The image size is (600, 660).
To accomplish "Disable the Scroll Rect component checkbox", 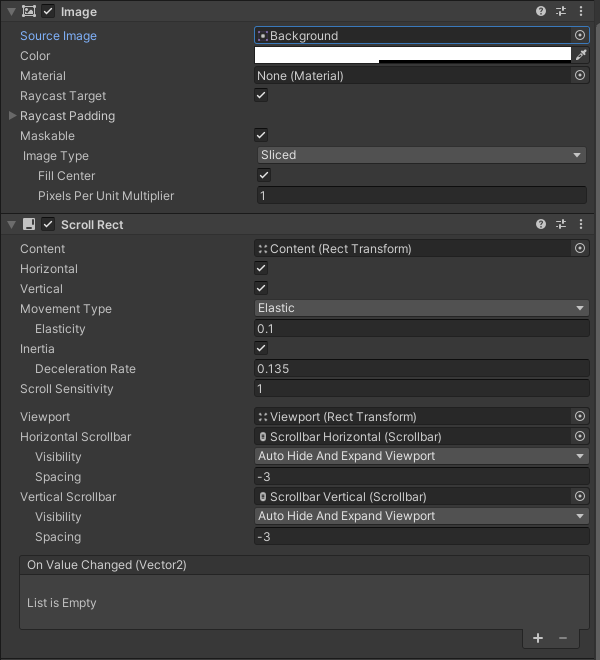I will pyautogui.click(x=48, y=224).
